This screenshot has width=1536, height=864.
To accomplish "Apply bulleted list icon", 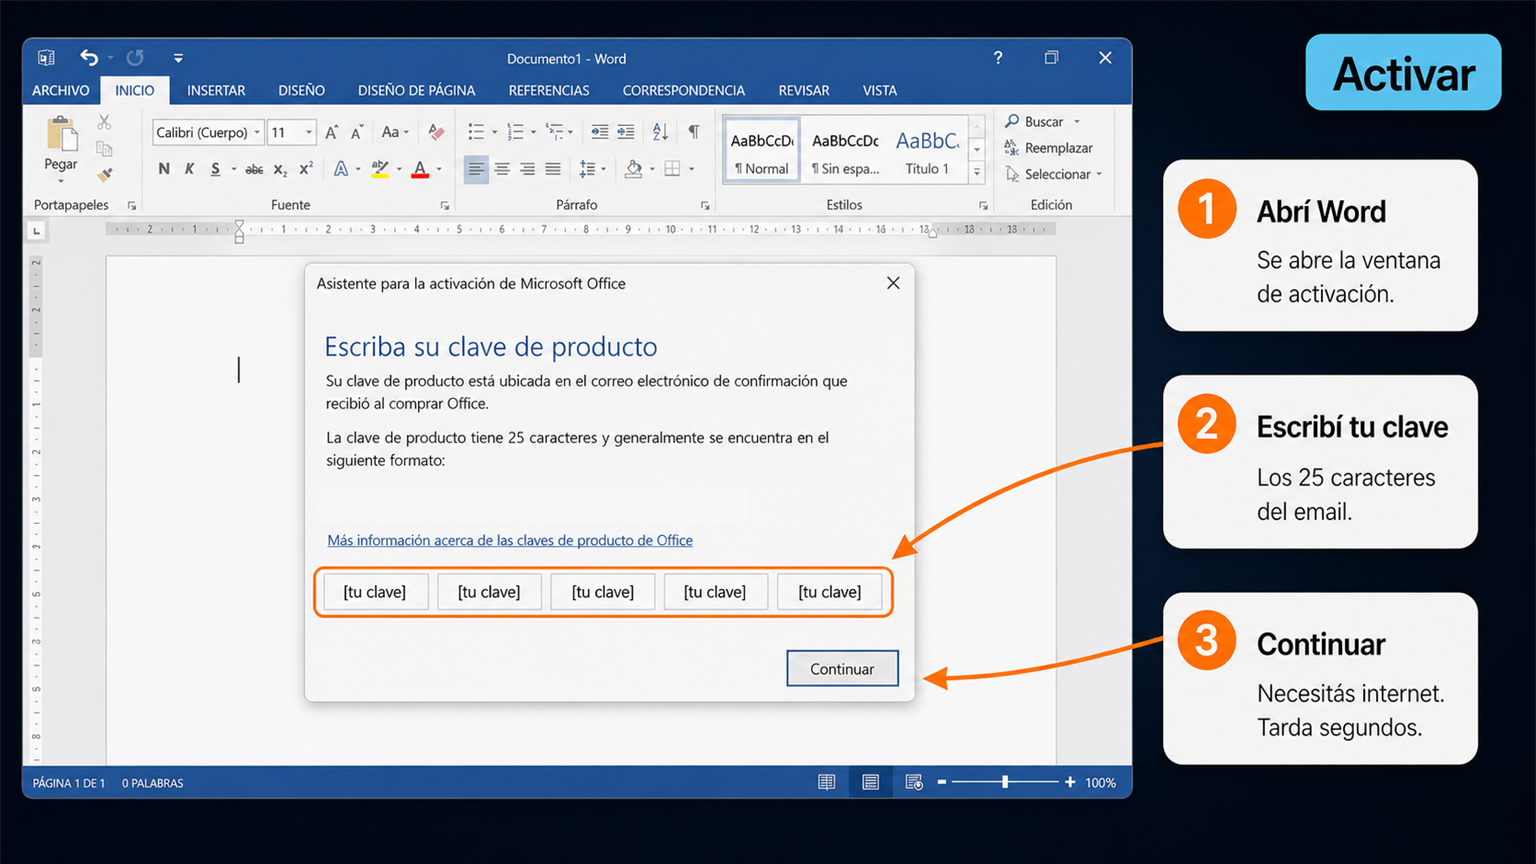I will 476,132.
